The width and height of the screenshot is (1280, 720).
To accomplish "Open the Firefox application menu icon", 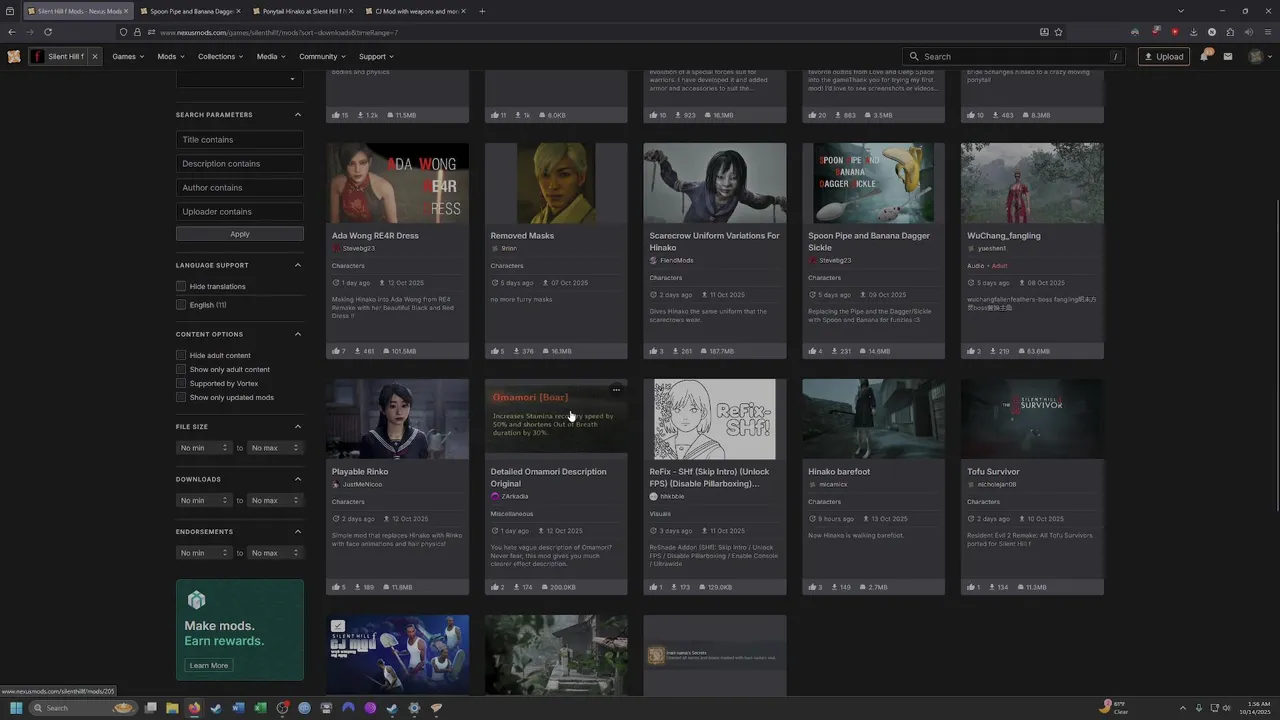I will (1266, 32).
